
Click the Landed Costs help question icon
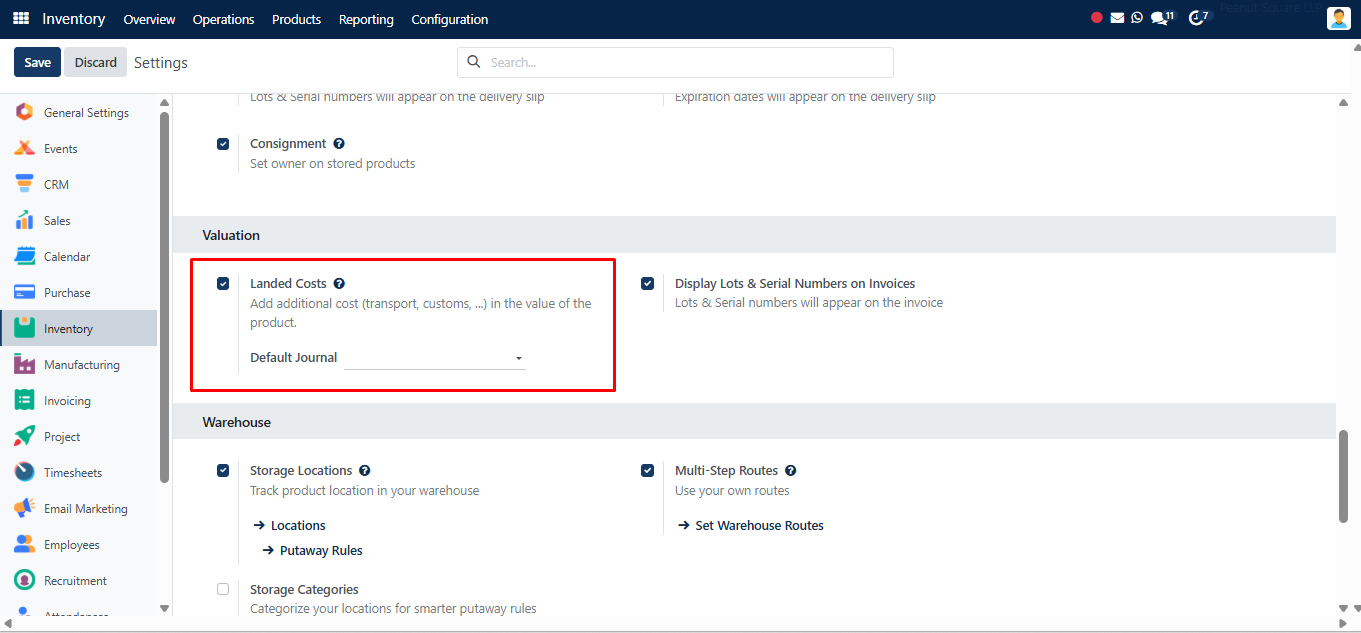click(339, 284)
